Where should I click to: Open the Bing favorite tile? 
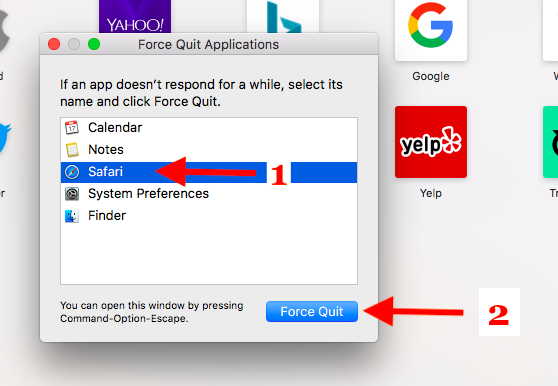pyautogui.click(x=283, y=16)
